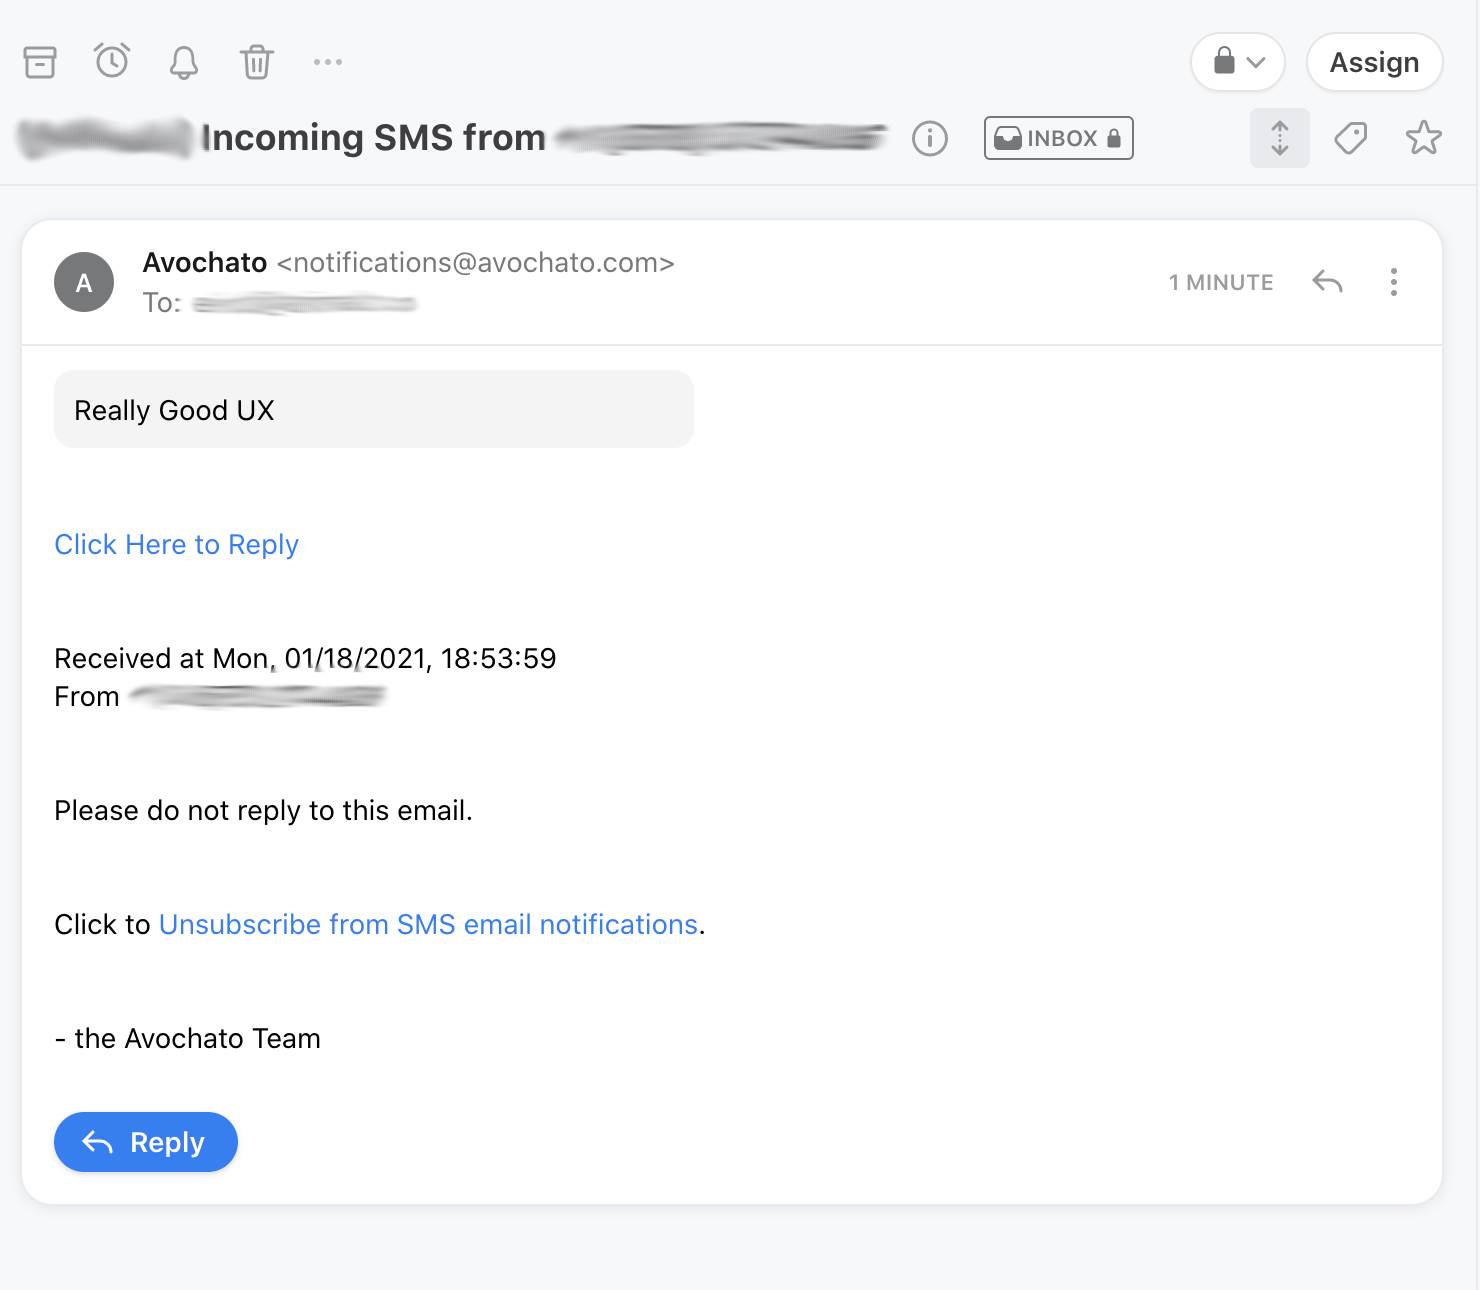
Task: Open more actions with the three dots toolbar icon
Action: tap(328, 62)
